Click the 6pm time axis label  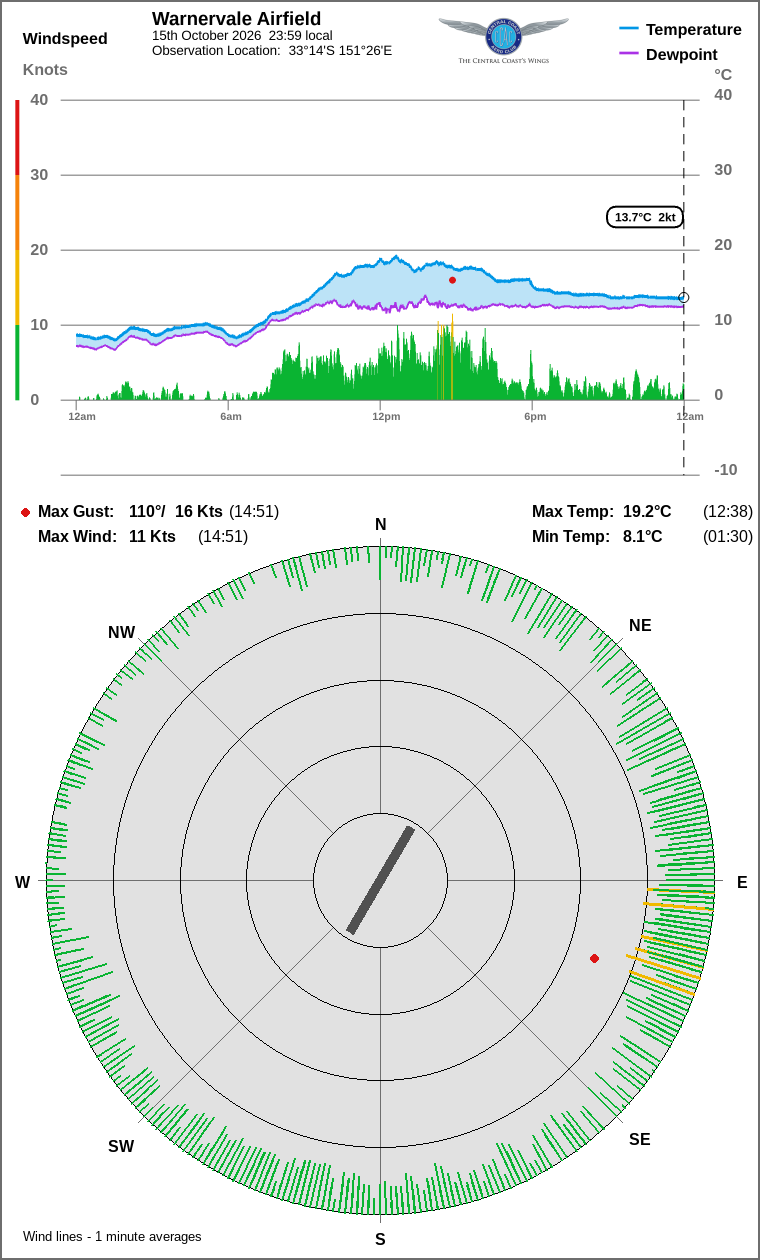(535, 416)
